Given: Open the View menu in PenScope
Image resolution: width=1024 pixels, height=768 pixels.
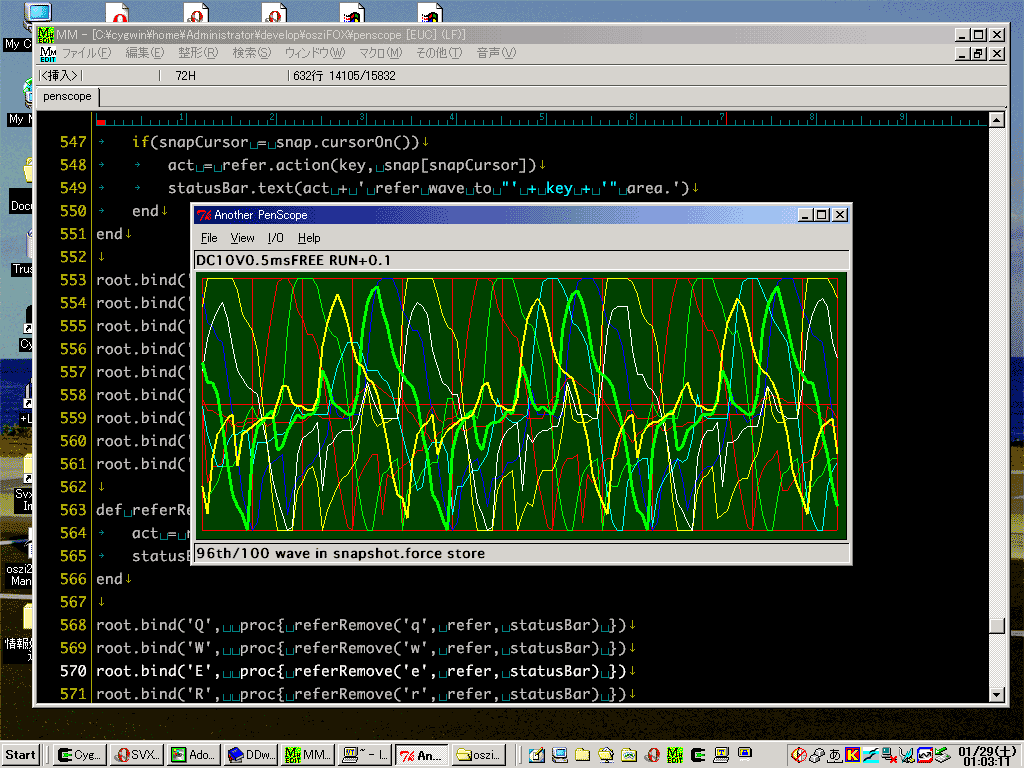Looking at the screenshot, I should click(x=242, y=238).
